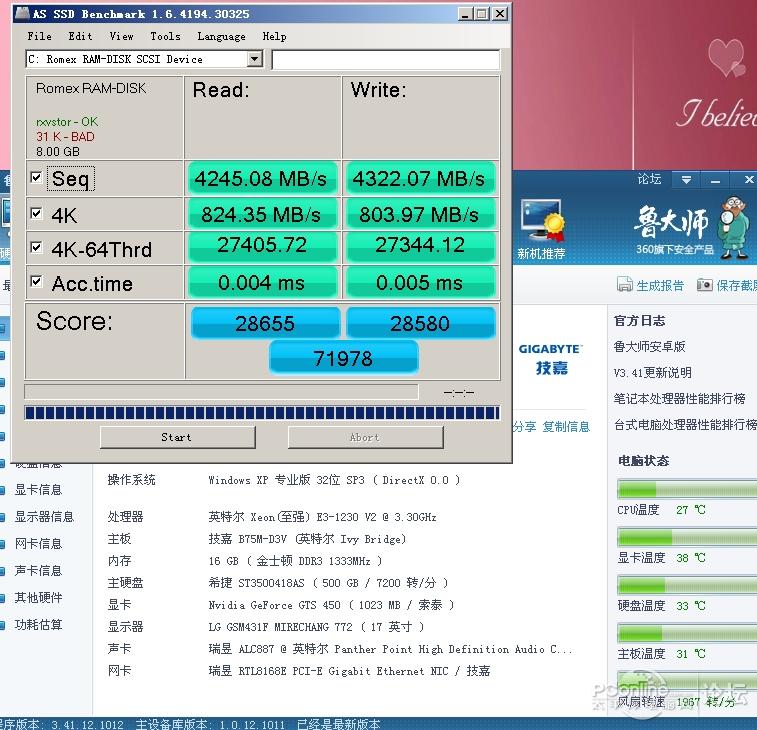Close the AS SSD Benchmark window

(x=500, y=14)
